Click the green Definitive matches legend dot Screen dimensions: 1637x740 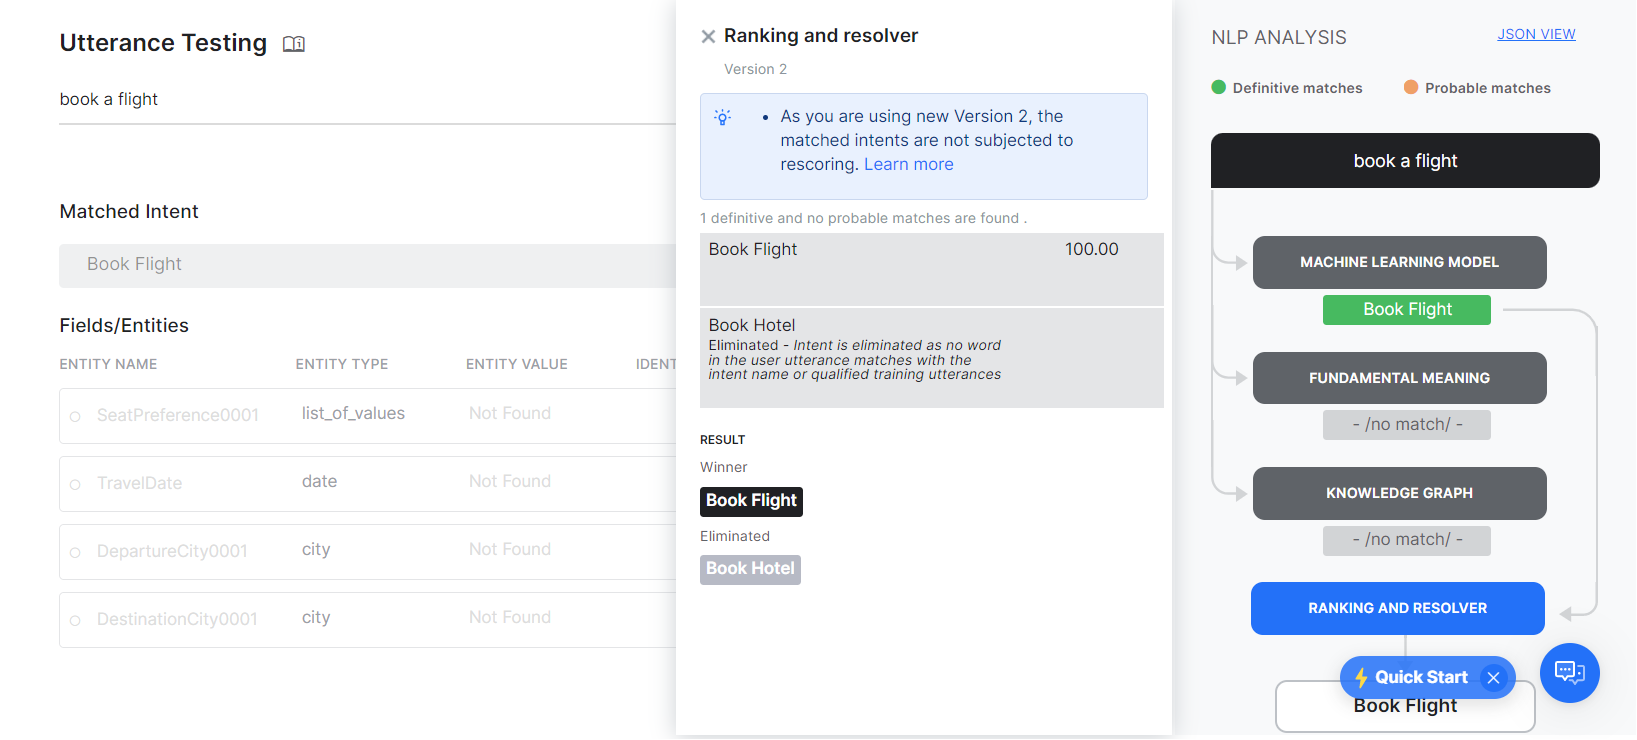coord(1218,88)
